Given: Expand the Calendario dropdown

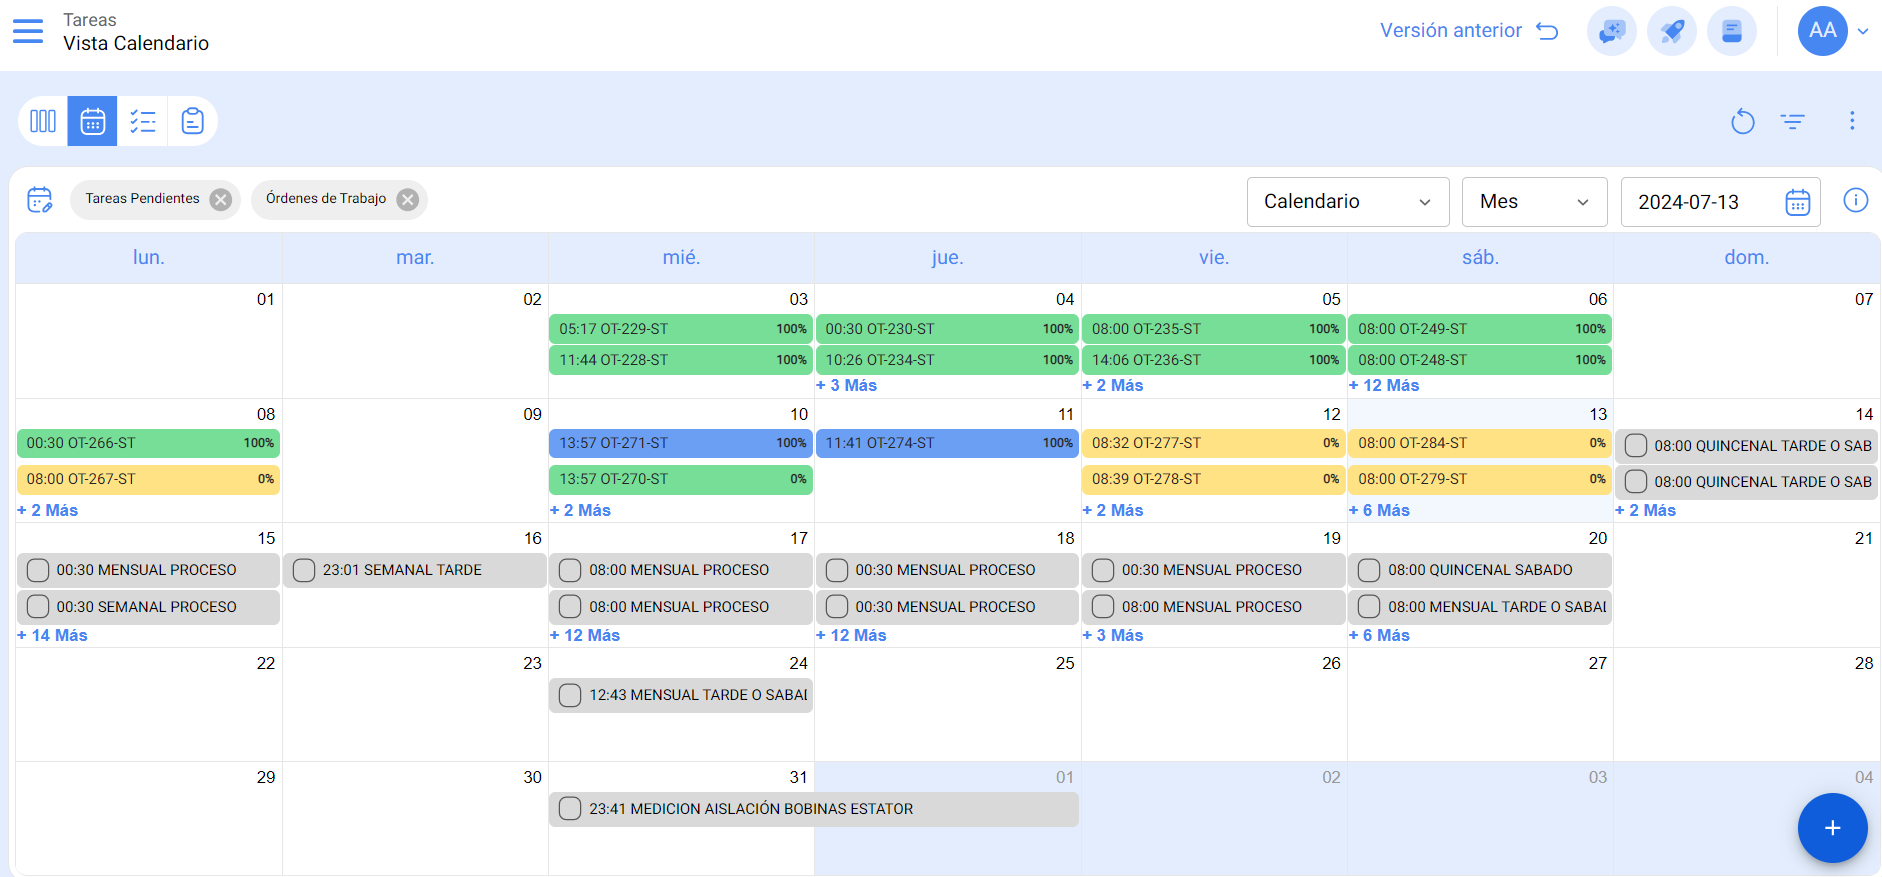Looking at the screenshot, I should [x=1347, y=202].
